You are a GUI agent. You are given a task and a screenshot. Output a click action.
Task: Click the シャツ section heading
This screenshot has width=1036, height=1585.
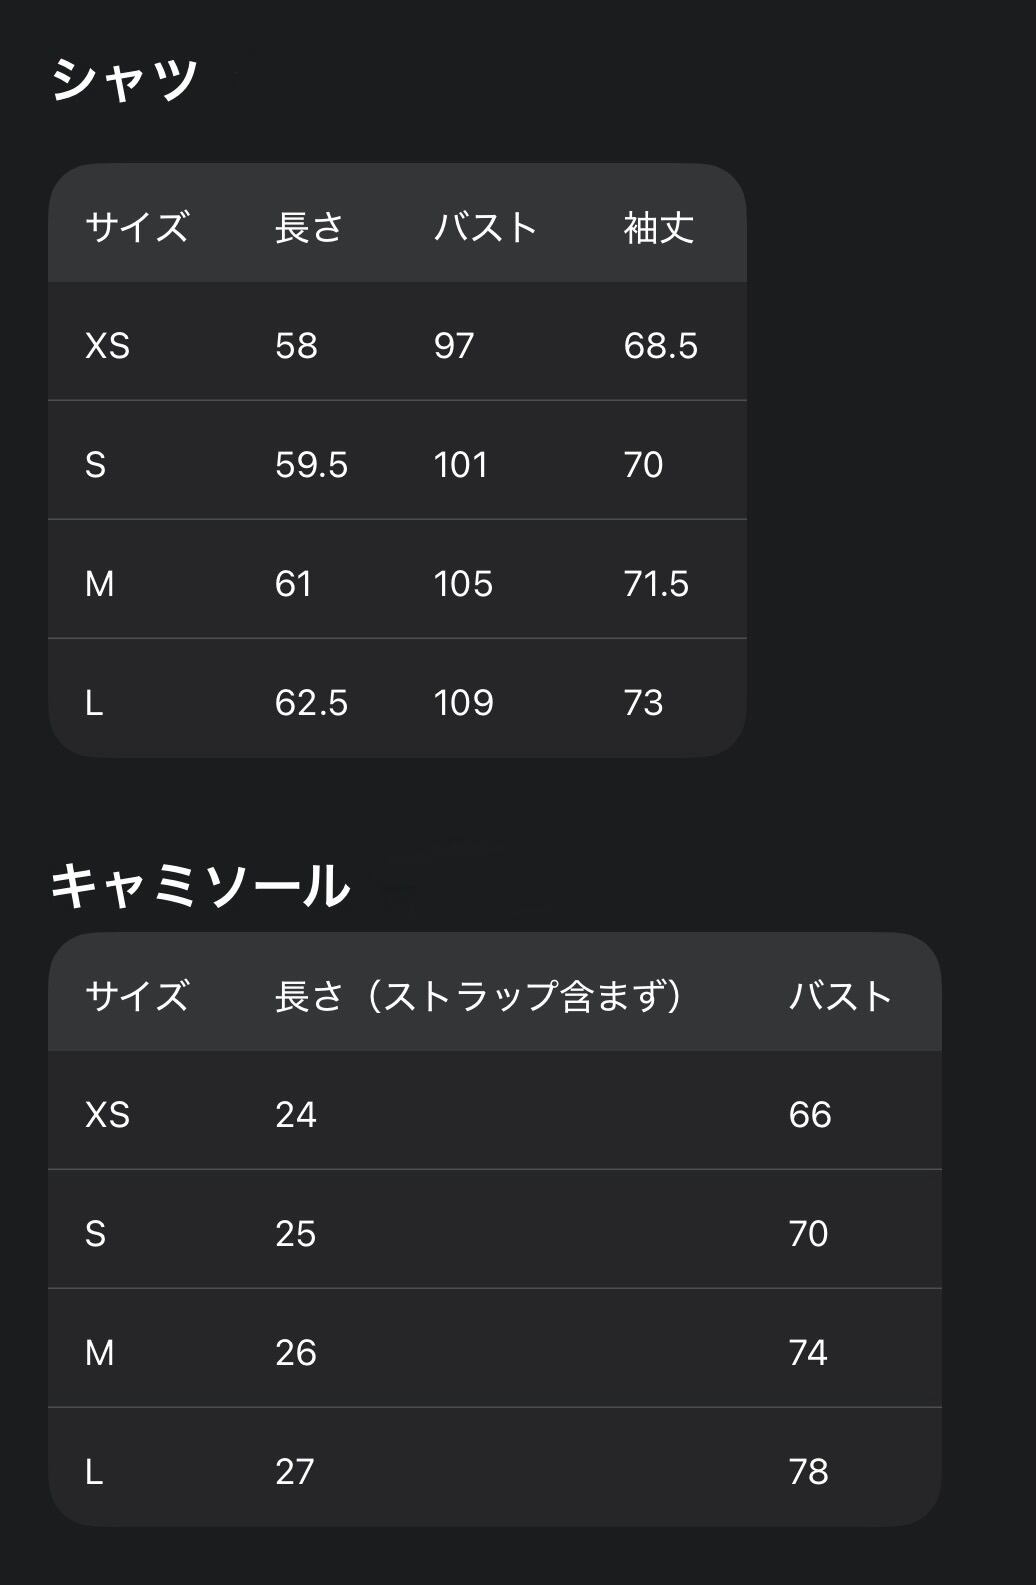[125, 79]
